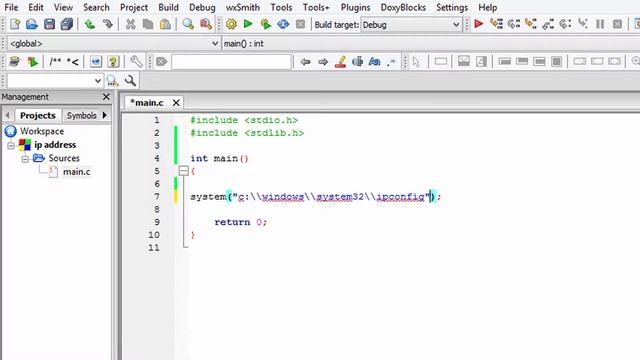Save the current file using the floppy disk icon

coord(49,24)
